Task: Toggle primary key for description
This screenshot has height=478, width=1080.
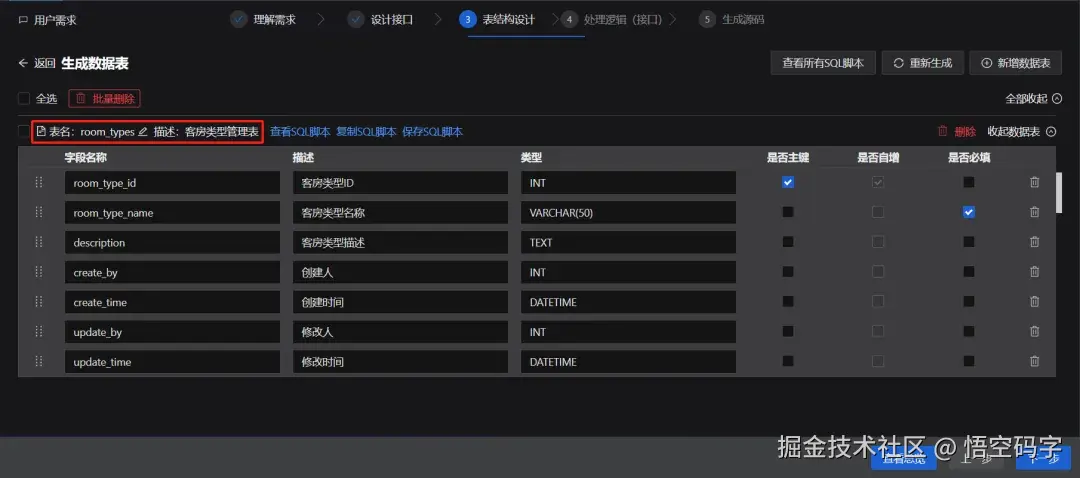Action: pyautogui.click(x=788, y=242)
